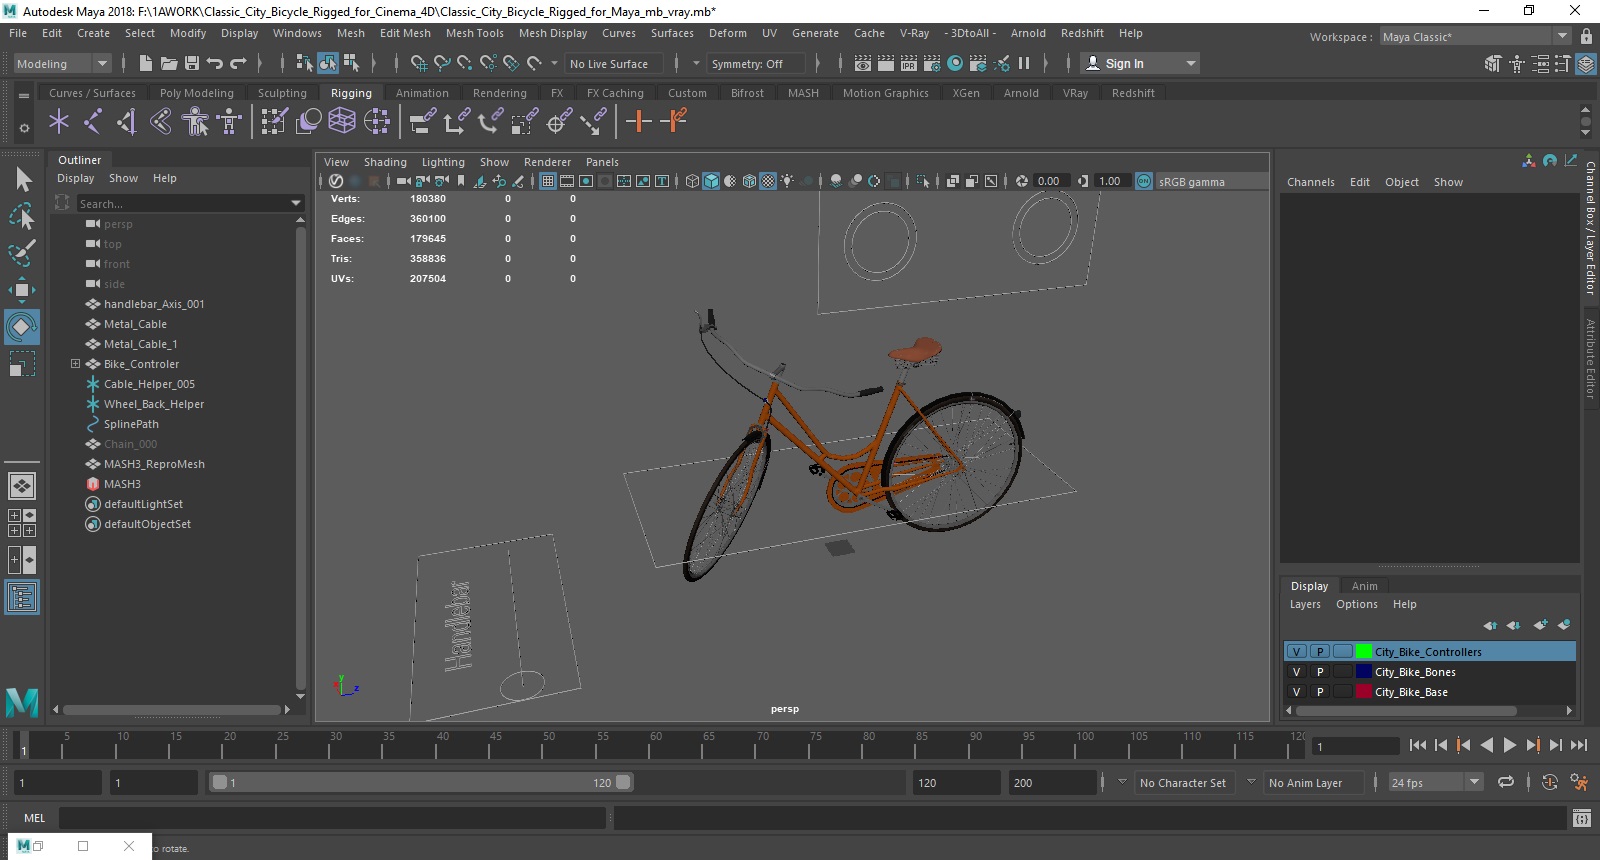This screenshot has height=860, width=1600.
Task: Open the Sign In dropdown arrow
Action: pyautogui.click(x=1190, y=63)
